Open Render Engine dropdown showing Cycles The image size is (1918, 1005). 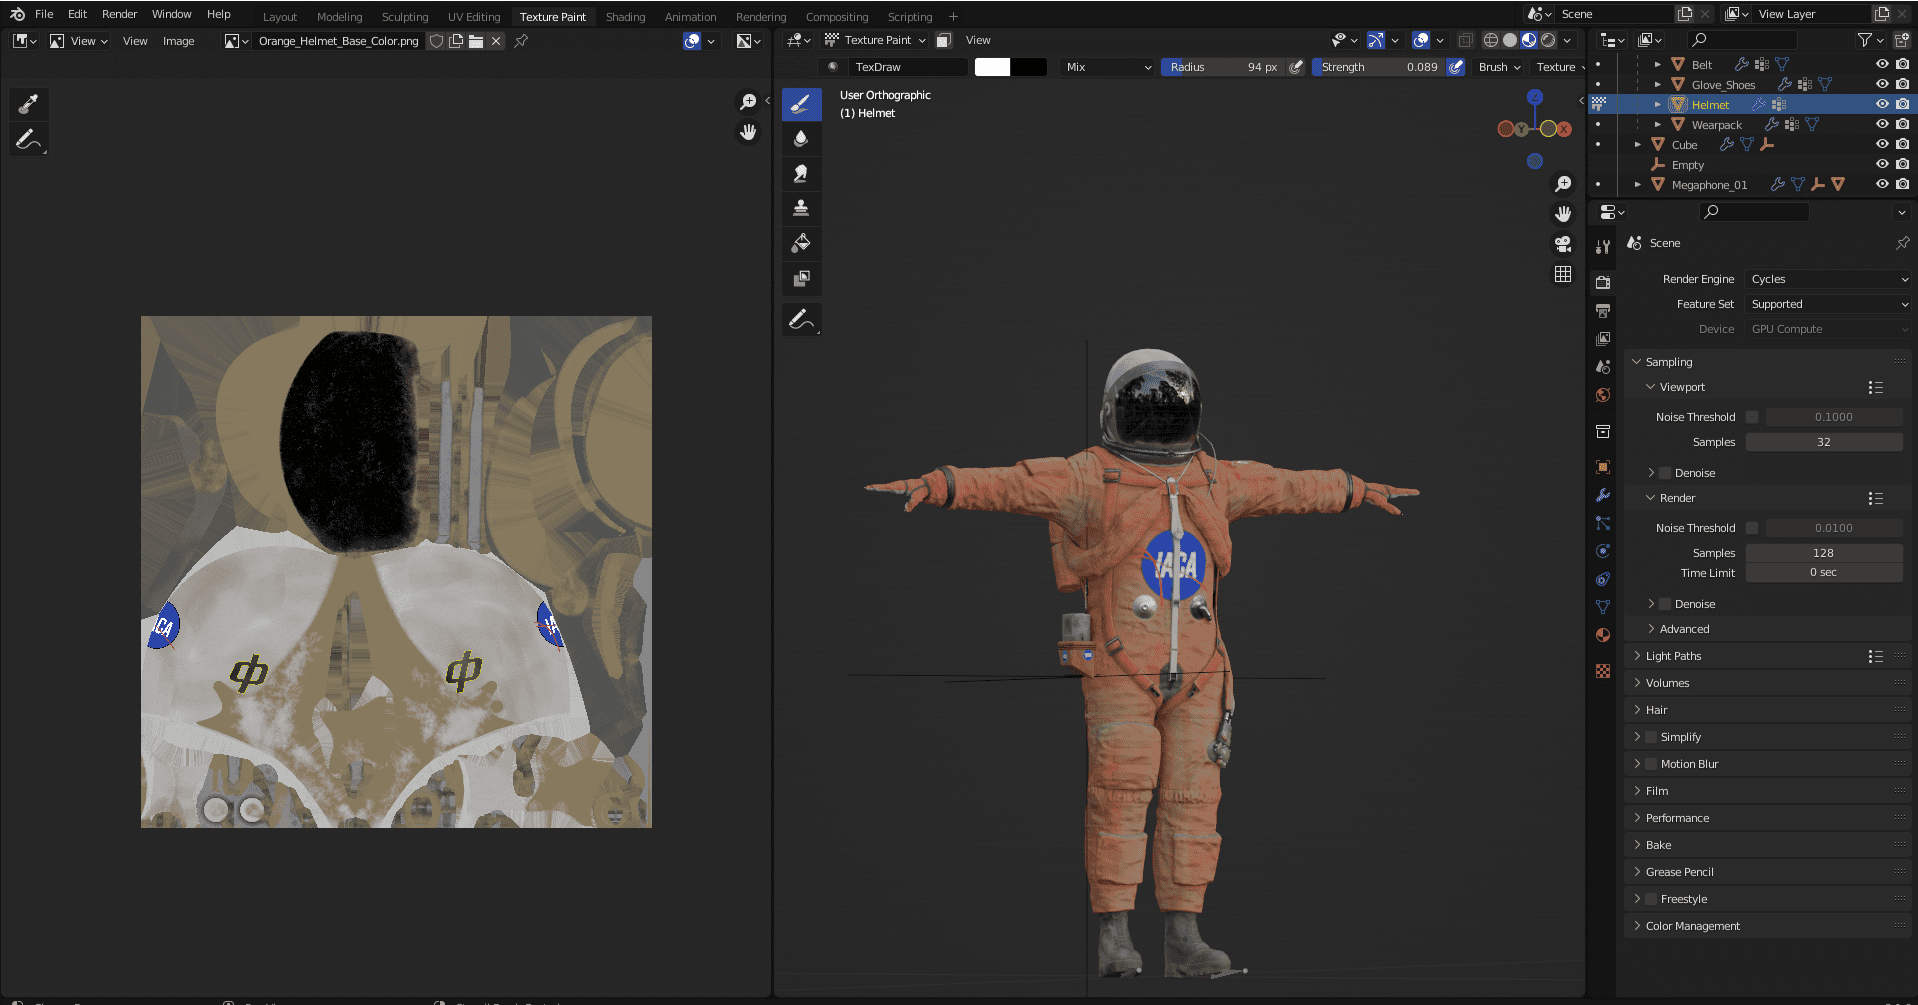click(x=1828, y=279)
